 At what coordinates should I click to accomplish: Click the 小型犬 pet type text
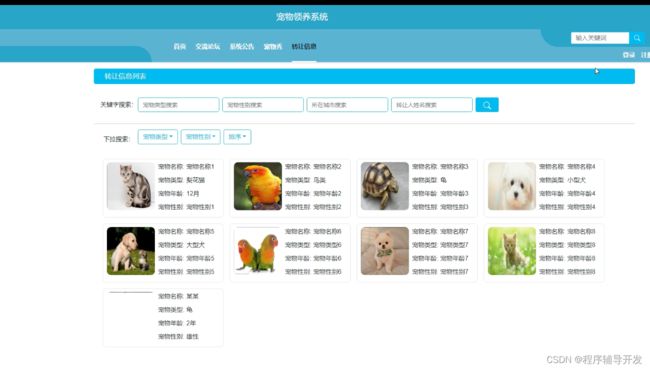pos(577,180)
